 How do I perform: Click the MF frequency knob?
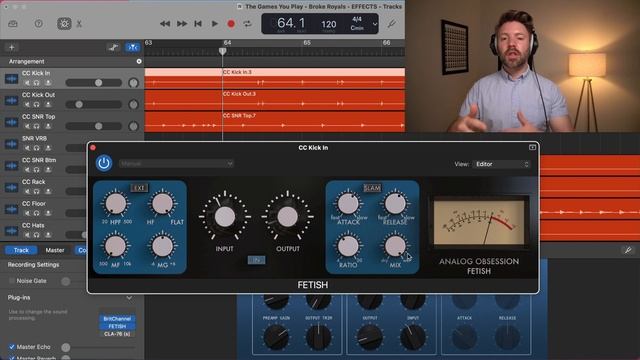tap(116, 247)
